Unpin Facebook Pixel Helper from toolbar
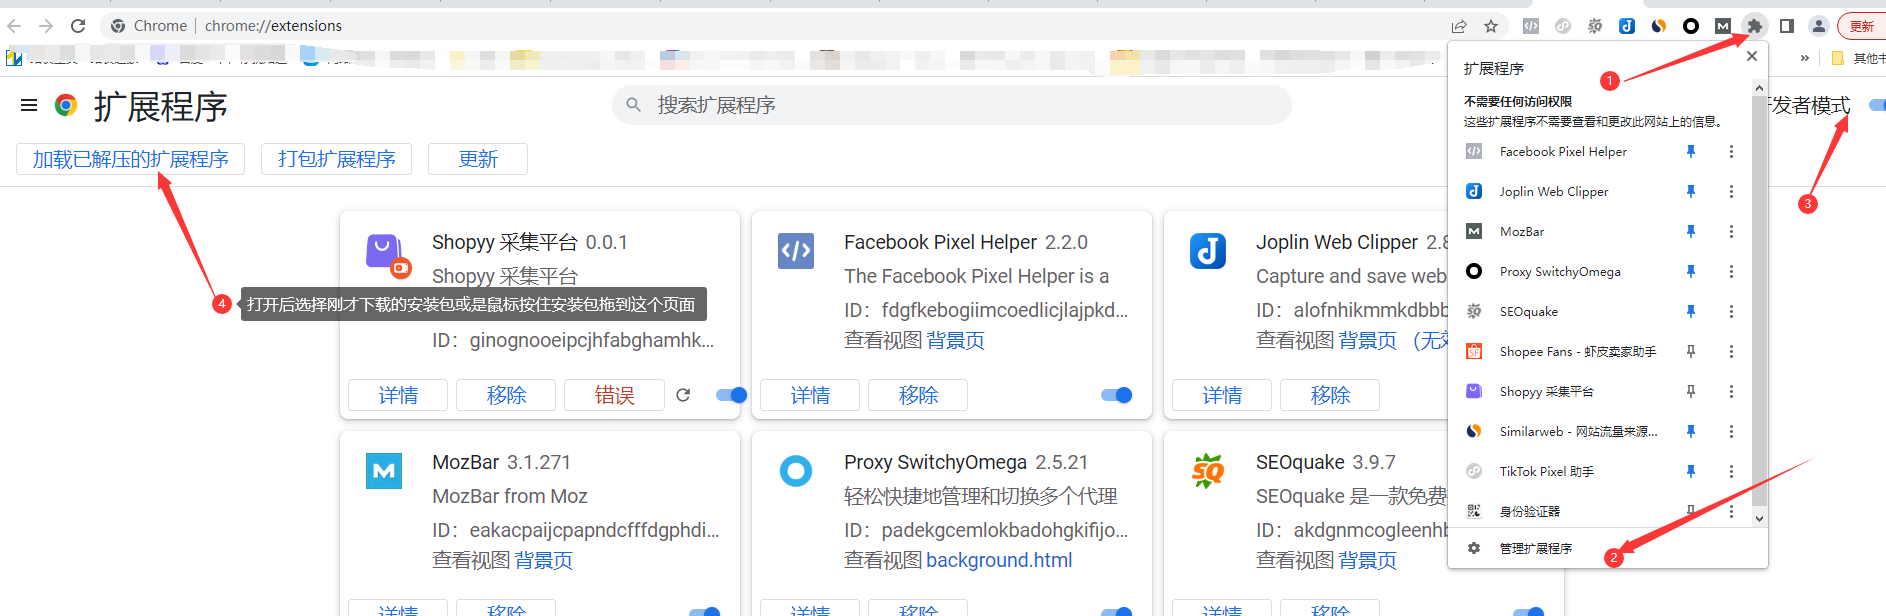The height and width of the screenshot is (616, 1886). pyautogui.click(x=1691, y=152)
